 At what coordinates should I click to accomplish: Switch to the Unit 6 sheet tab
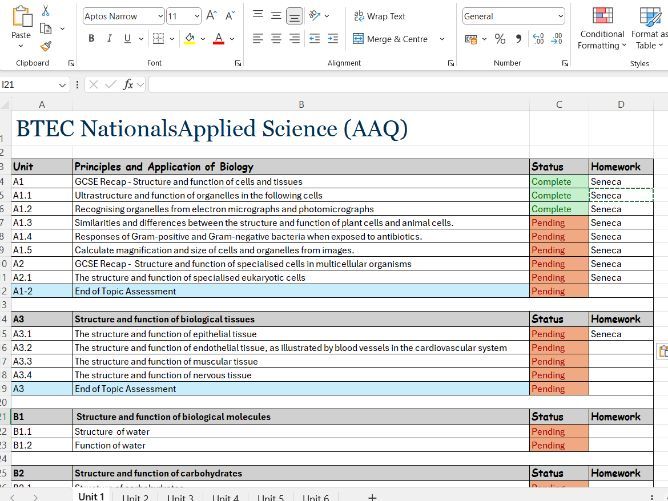(x=316, y=497)
